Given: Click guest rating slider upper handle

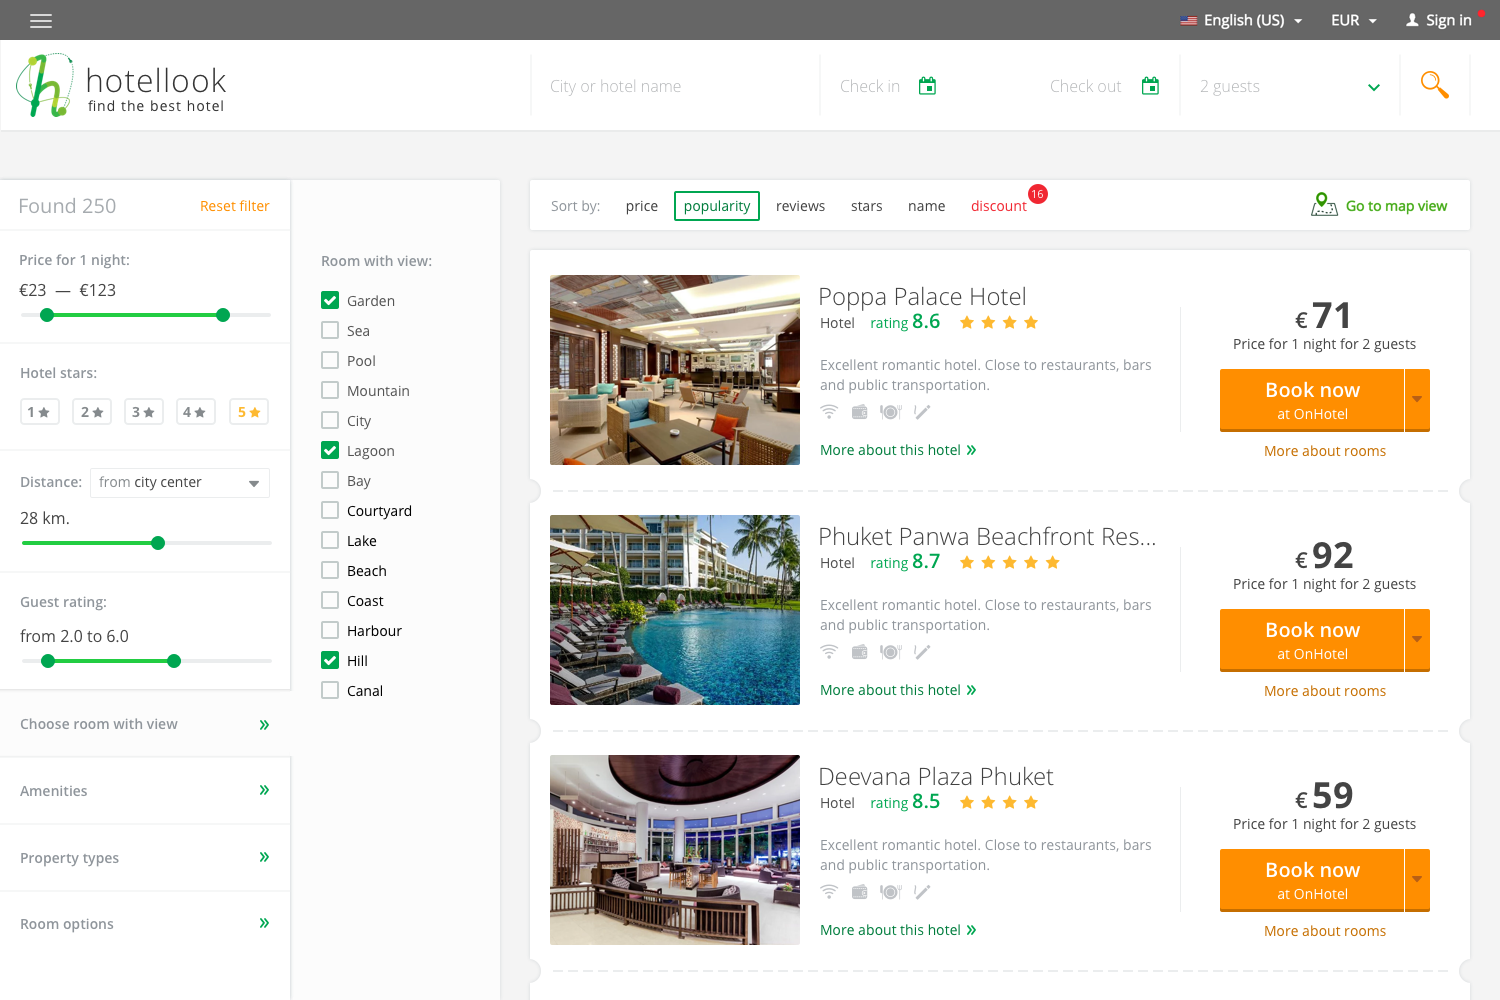Looking at the screenshot, I should coord(174,661).
